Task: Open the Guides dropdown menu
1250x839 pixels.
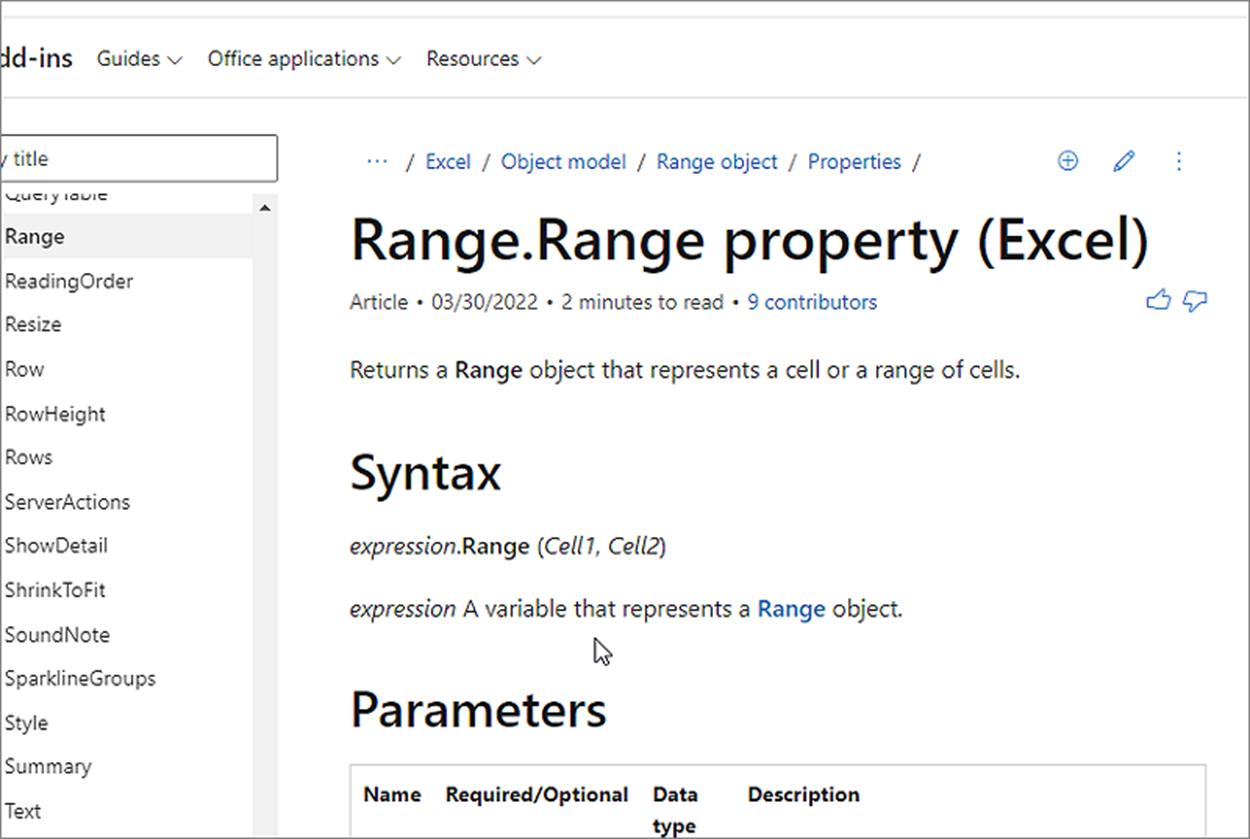Action: 140,59
